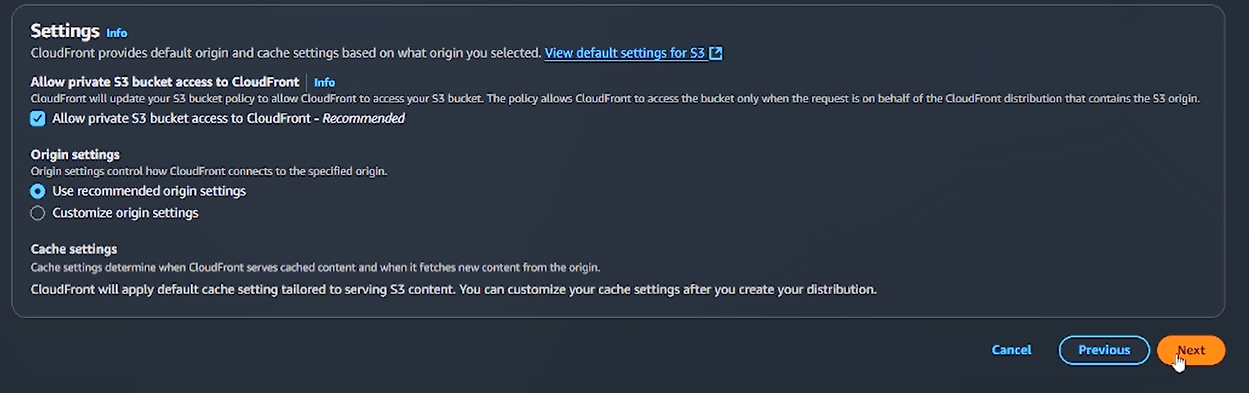The image size is (1249, 393).
Task: Click the bold Cache settings subheading
Action: [x=74, y=249]
